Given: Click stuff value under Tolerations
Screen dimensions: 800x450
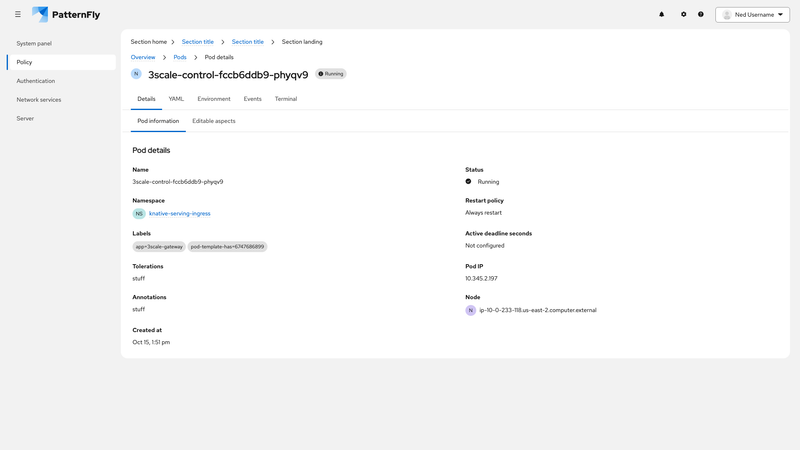Looking at the screenshot, I should click(139, 279).
